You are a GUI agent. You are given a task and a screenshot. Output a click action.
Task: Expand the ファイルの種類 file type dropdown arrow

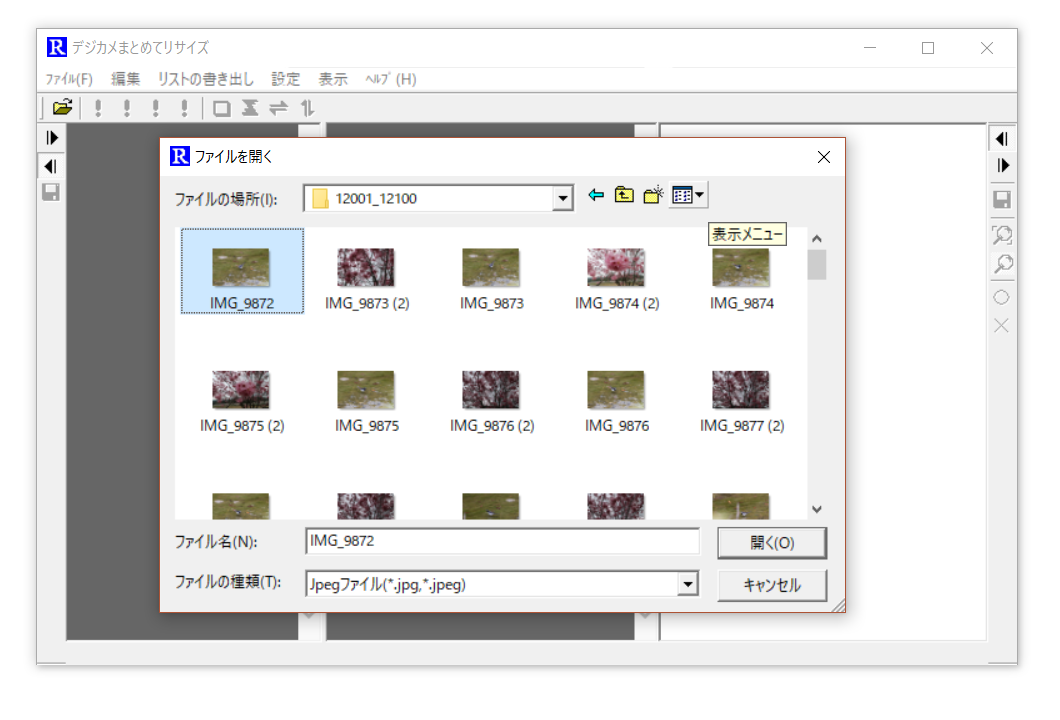click(x=688, y=584)
